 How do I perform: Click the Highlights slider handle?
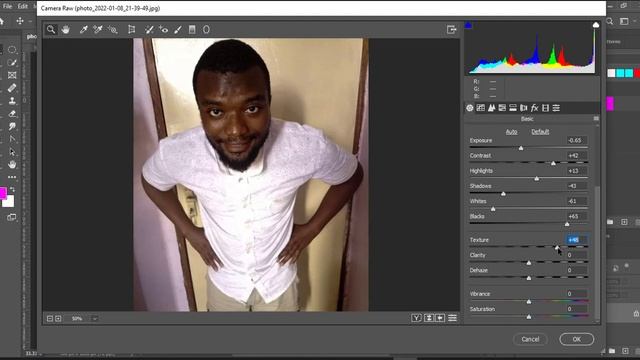point(537,178)
